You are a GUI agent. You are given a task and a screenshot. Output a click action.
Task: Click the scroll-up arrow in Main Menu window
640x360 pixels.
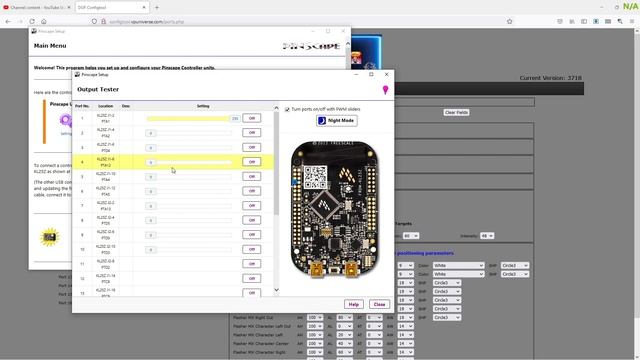coord(348,43)
